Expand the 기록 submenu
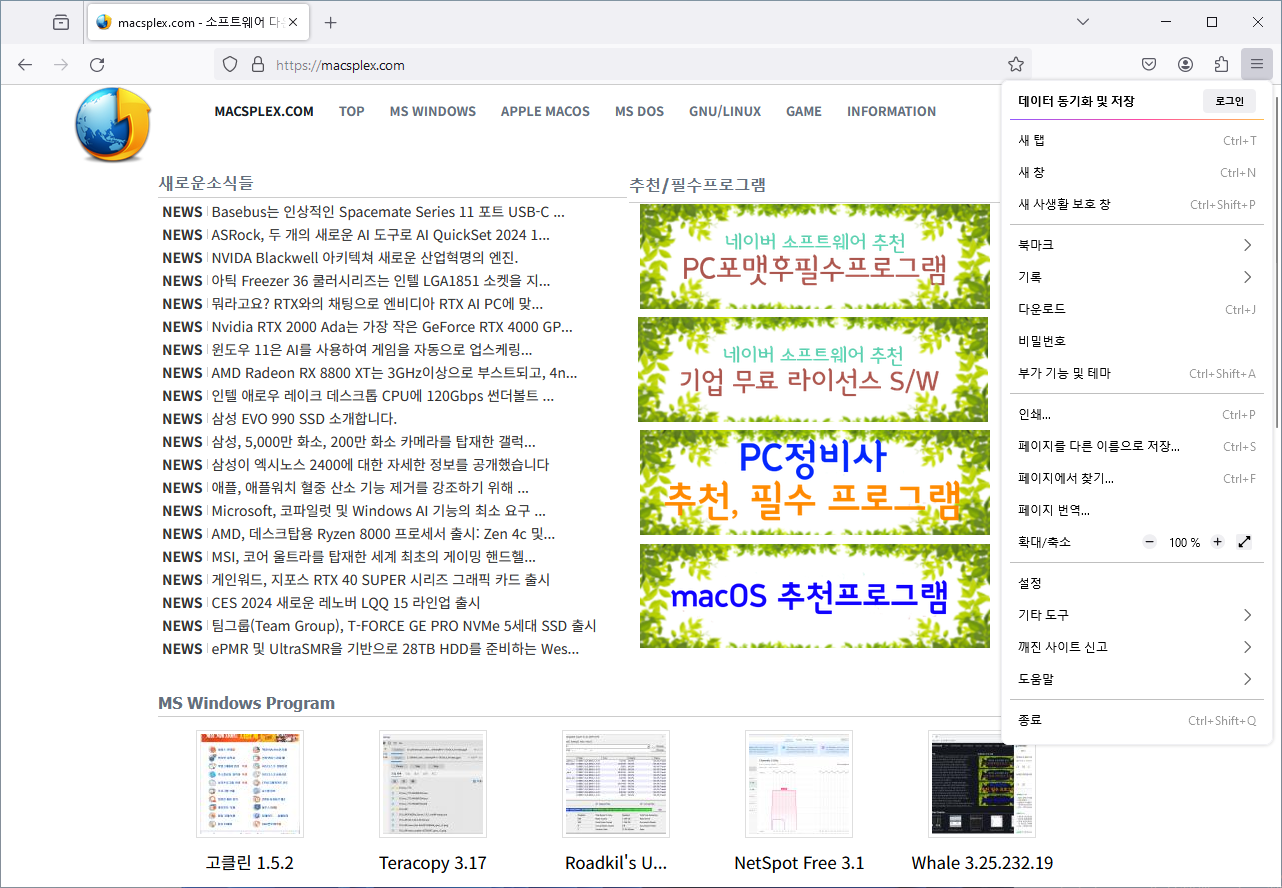The image size is (1282, 888). pyautogui.click(x=1138, y=277)
